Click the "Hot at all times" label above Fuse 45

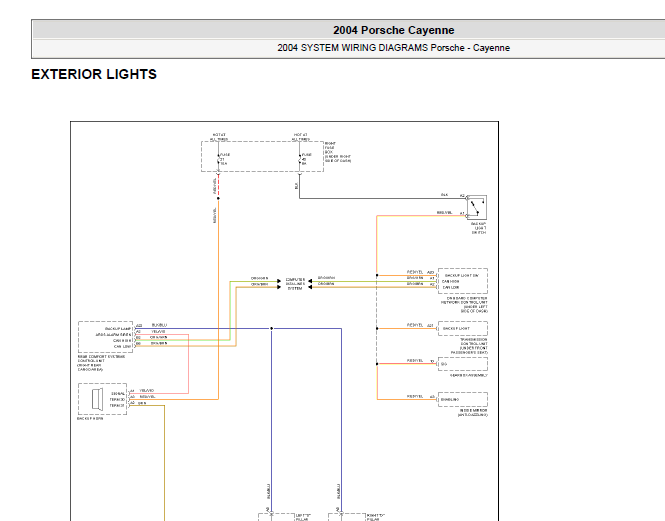coord(301,137)
